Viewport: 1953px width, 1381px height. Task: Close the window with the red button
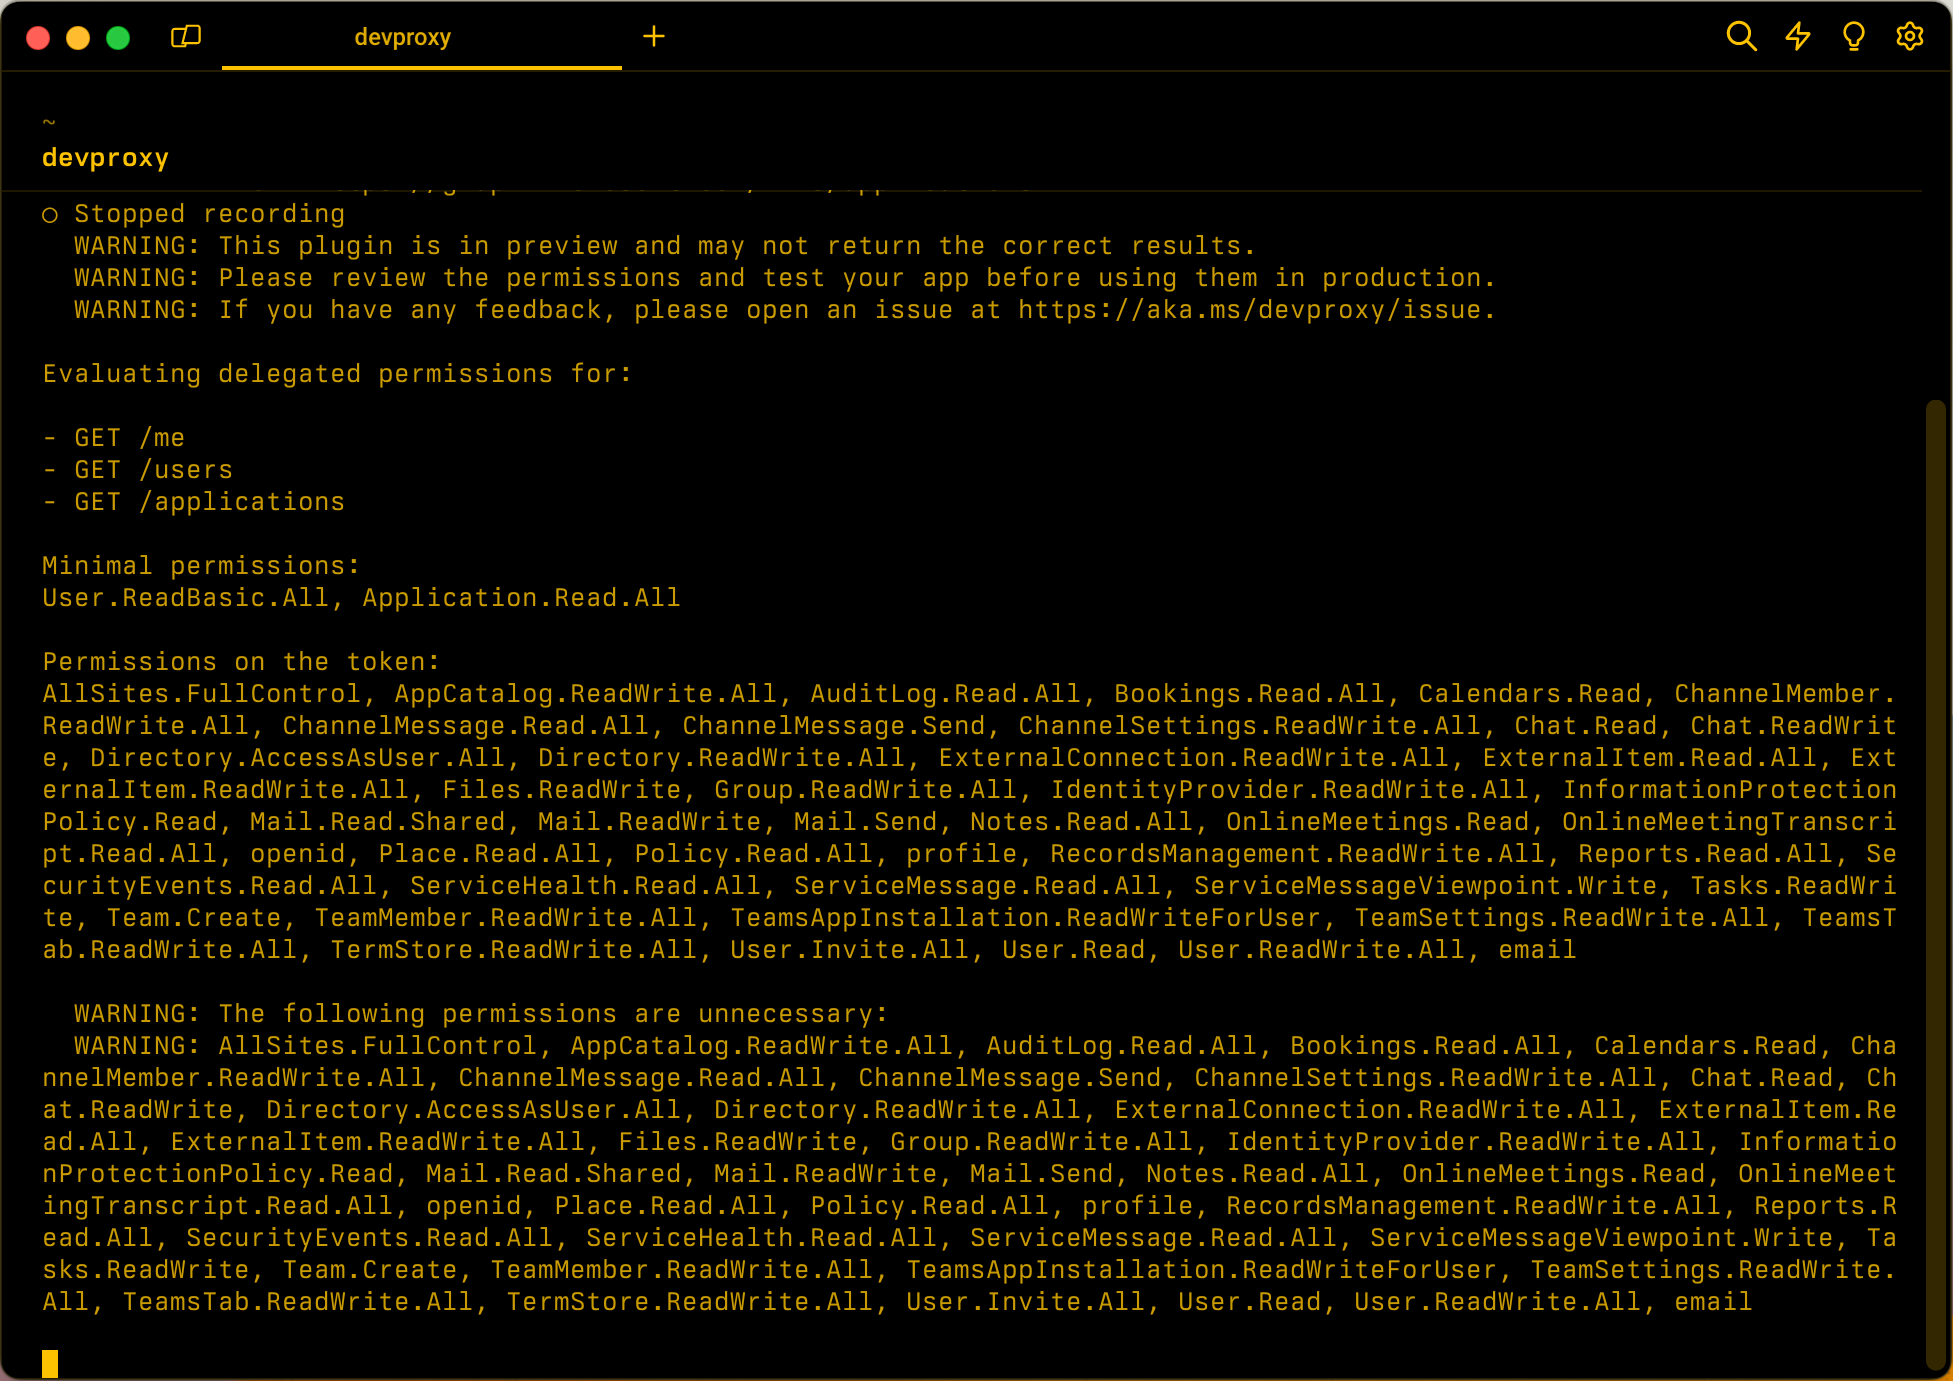coord(38,38)
